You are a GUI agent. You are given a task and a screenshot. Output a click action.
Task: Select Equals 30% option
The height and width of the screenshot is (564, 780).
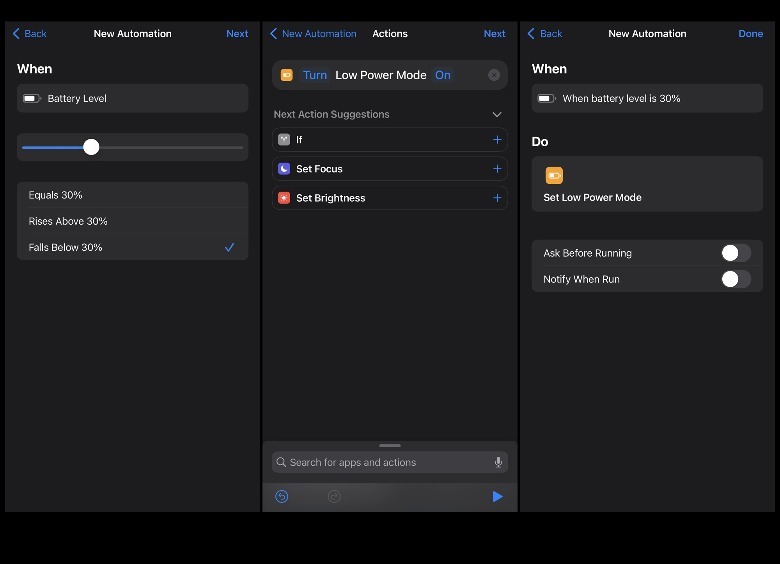pyautogui.click(x=132, y=195)
